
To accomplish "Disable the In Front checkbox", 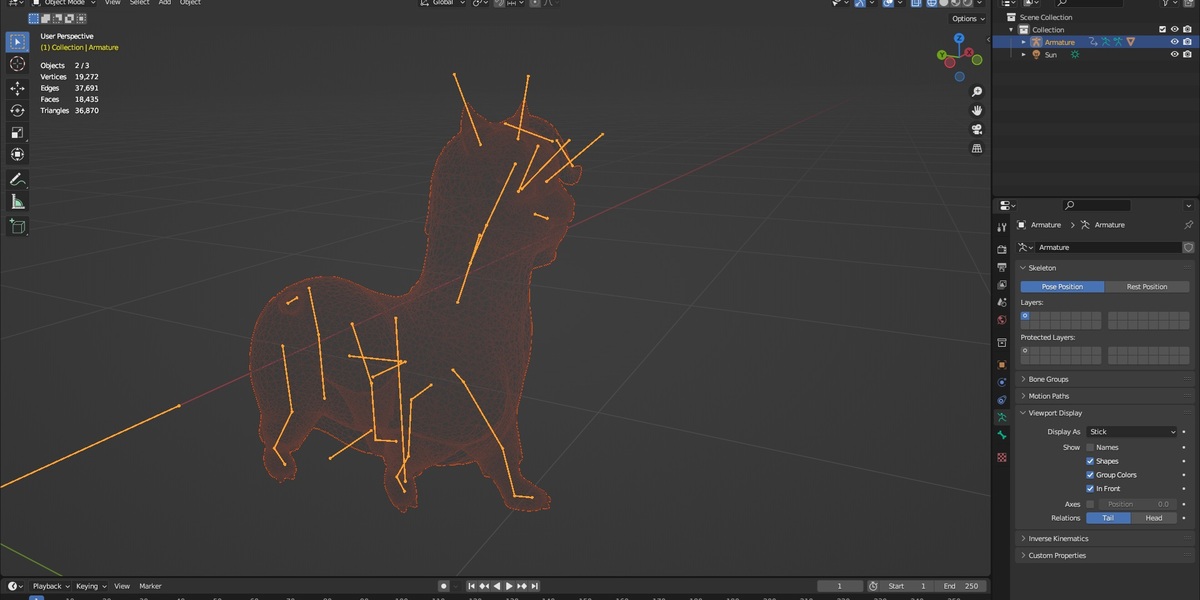I will pos(1090,489).
